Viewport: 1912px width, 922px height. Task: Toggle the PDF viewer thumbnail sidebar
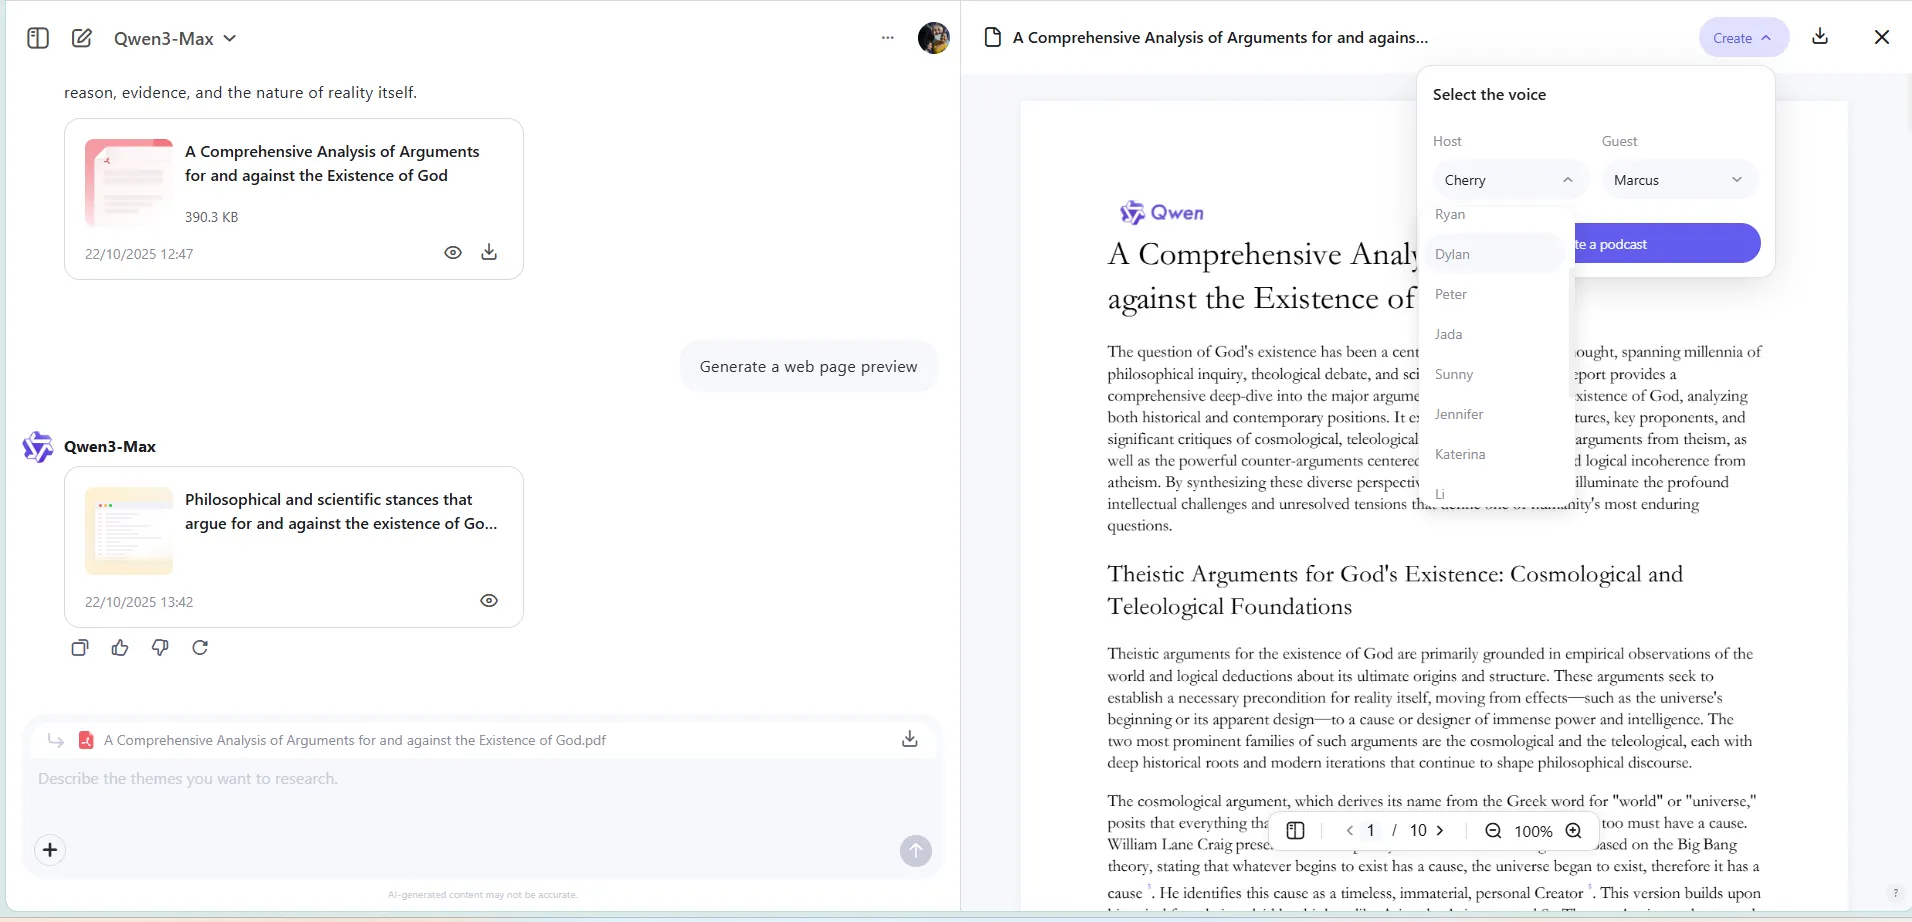(x=1295, y=831)
